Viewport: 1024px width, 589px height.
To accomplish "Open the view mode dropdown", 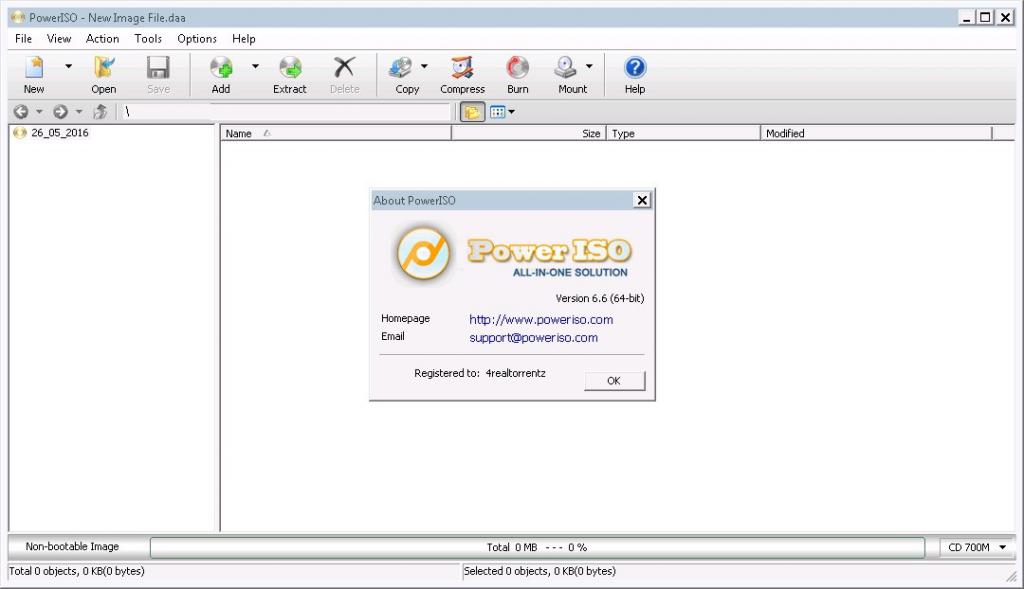I will coord(503,112).
